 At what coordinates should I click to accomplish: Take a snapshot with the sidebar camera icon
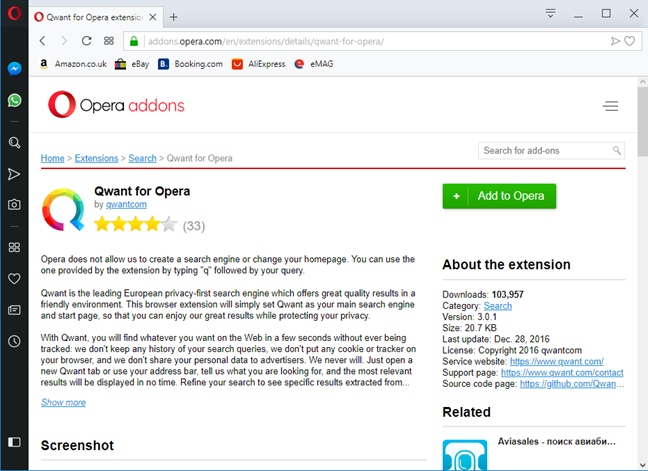point(14,205)
